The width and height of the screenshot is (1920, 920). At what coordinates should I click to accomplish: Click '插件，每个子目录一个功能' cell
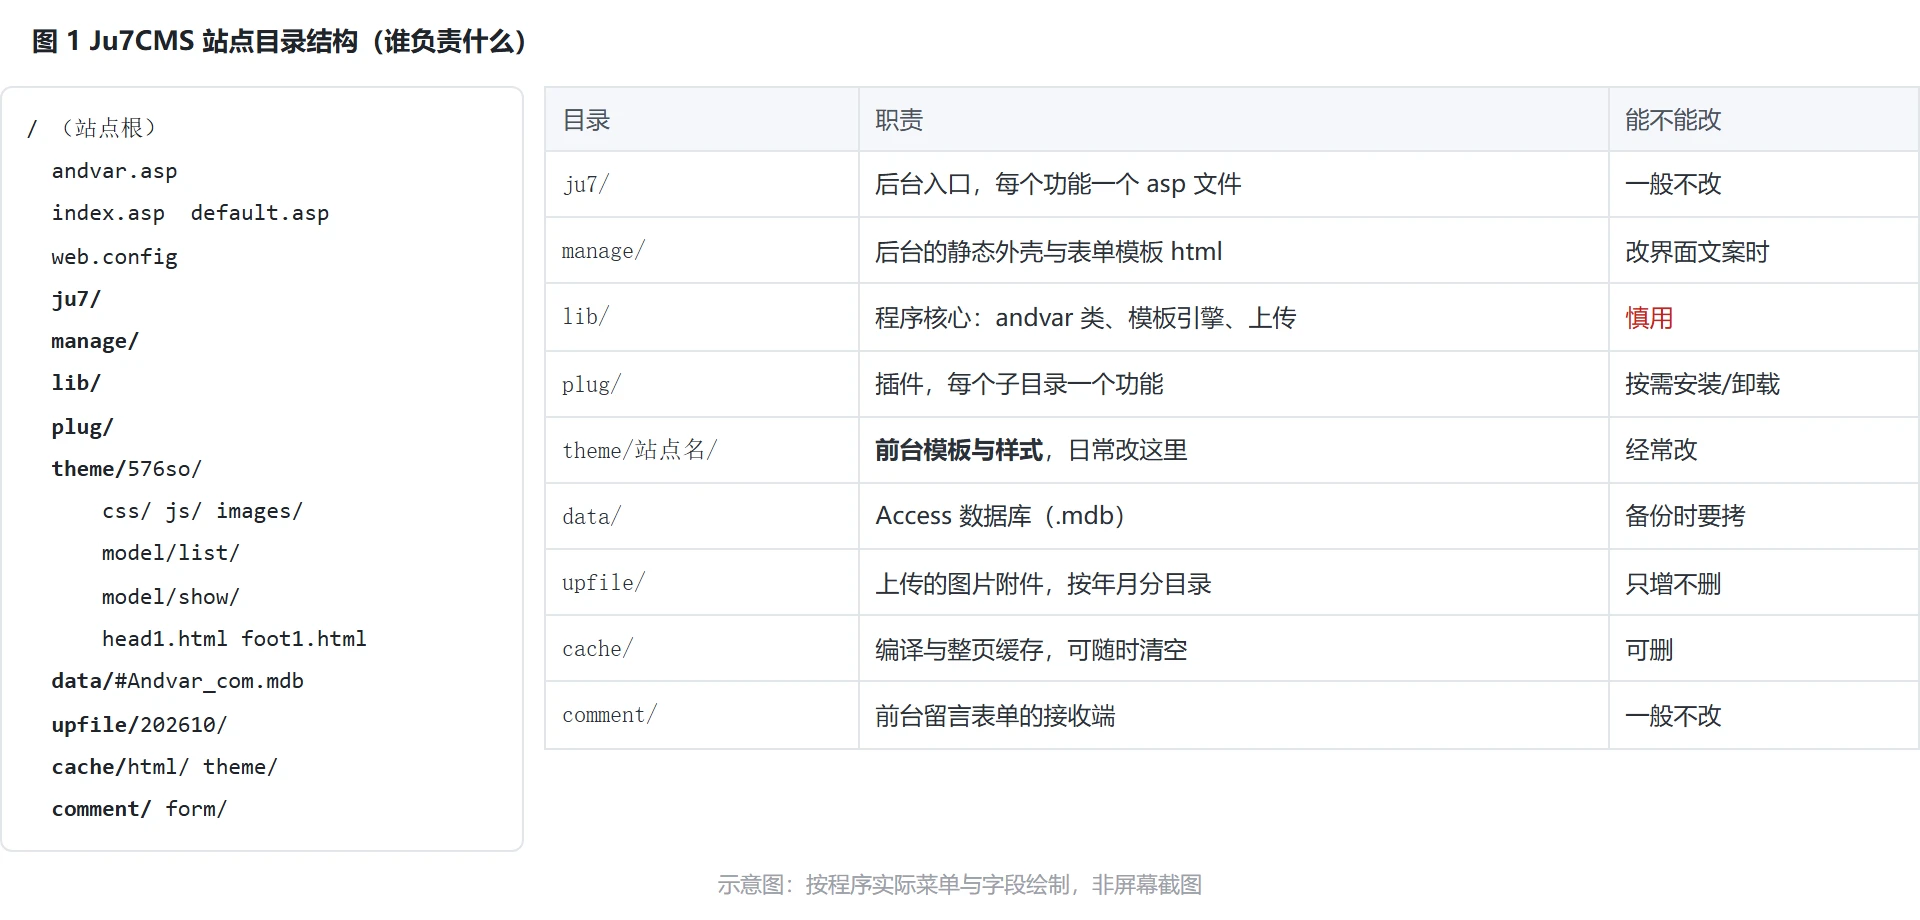pyautogui.click(x=1234, y=384)
